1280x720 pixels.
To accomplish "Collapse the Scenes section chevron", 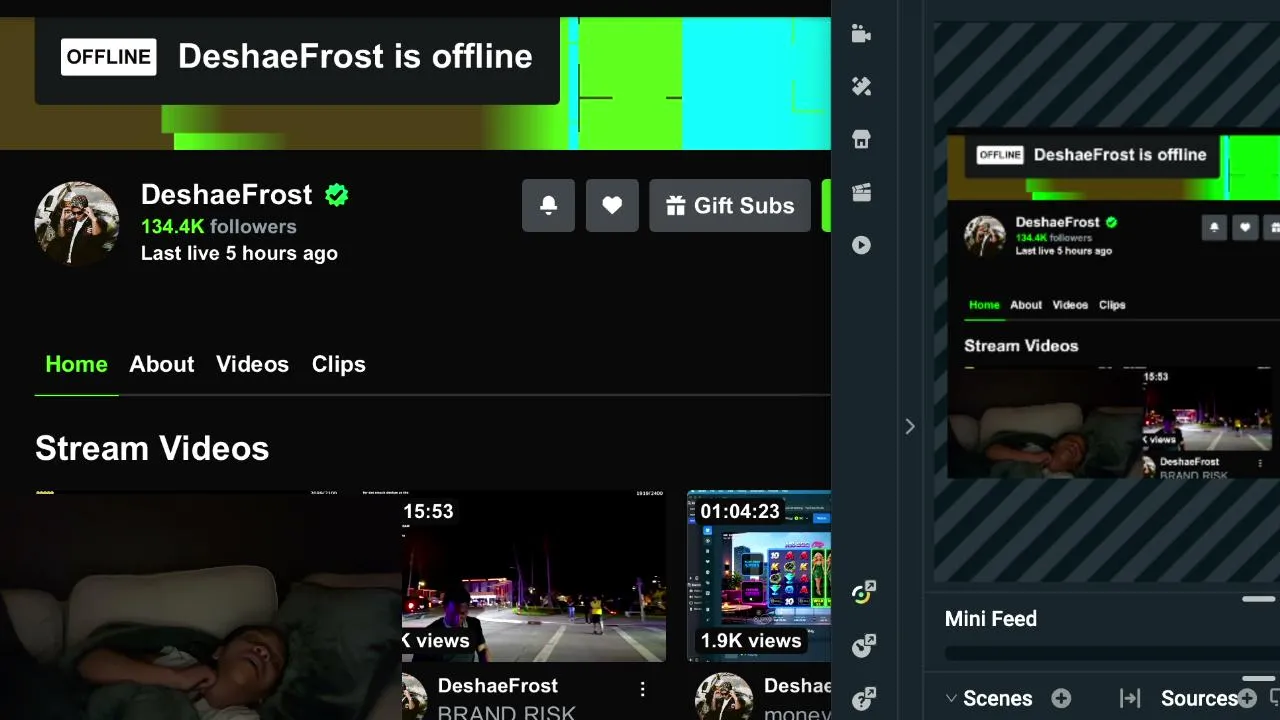I will tap(951, 699).
